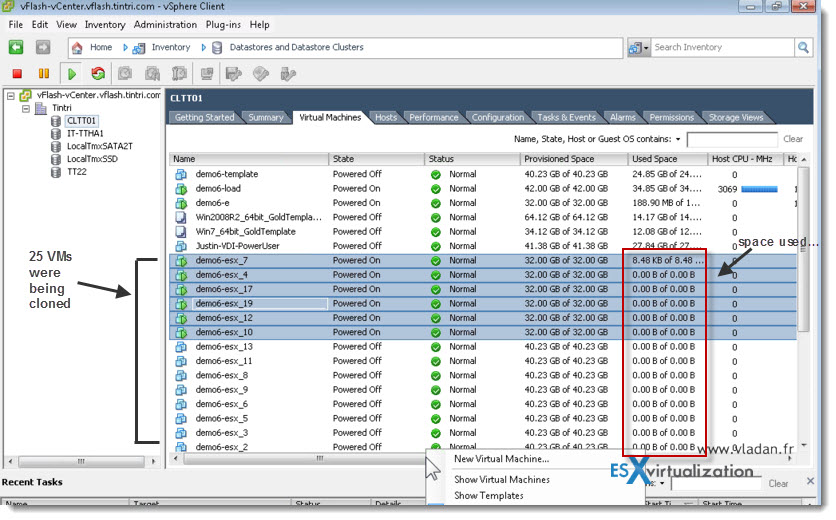
Task: Open the File menu
Action: click(15, 25)
